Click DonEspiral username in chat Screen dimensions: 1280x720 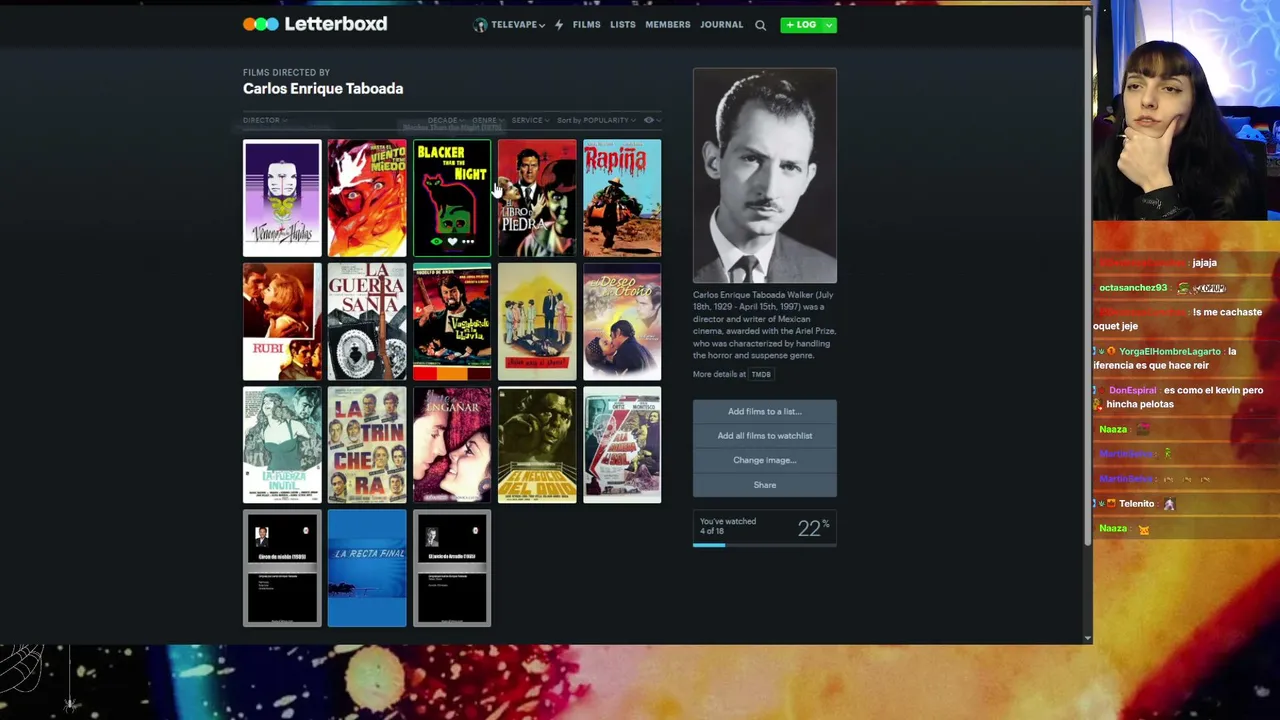tap(1132, 390)
